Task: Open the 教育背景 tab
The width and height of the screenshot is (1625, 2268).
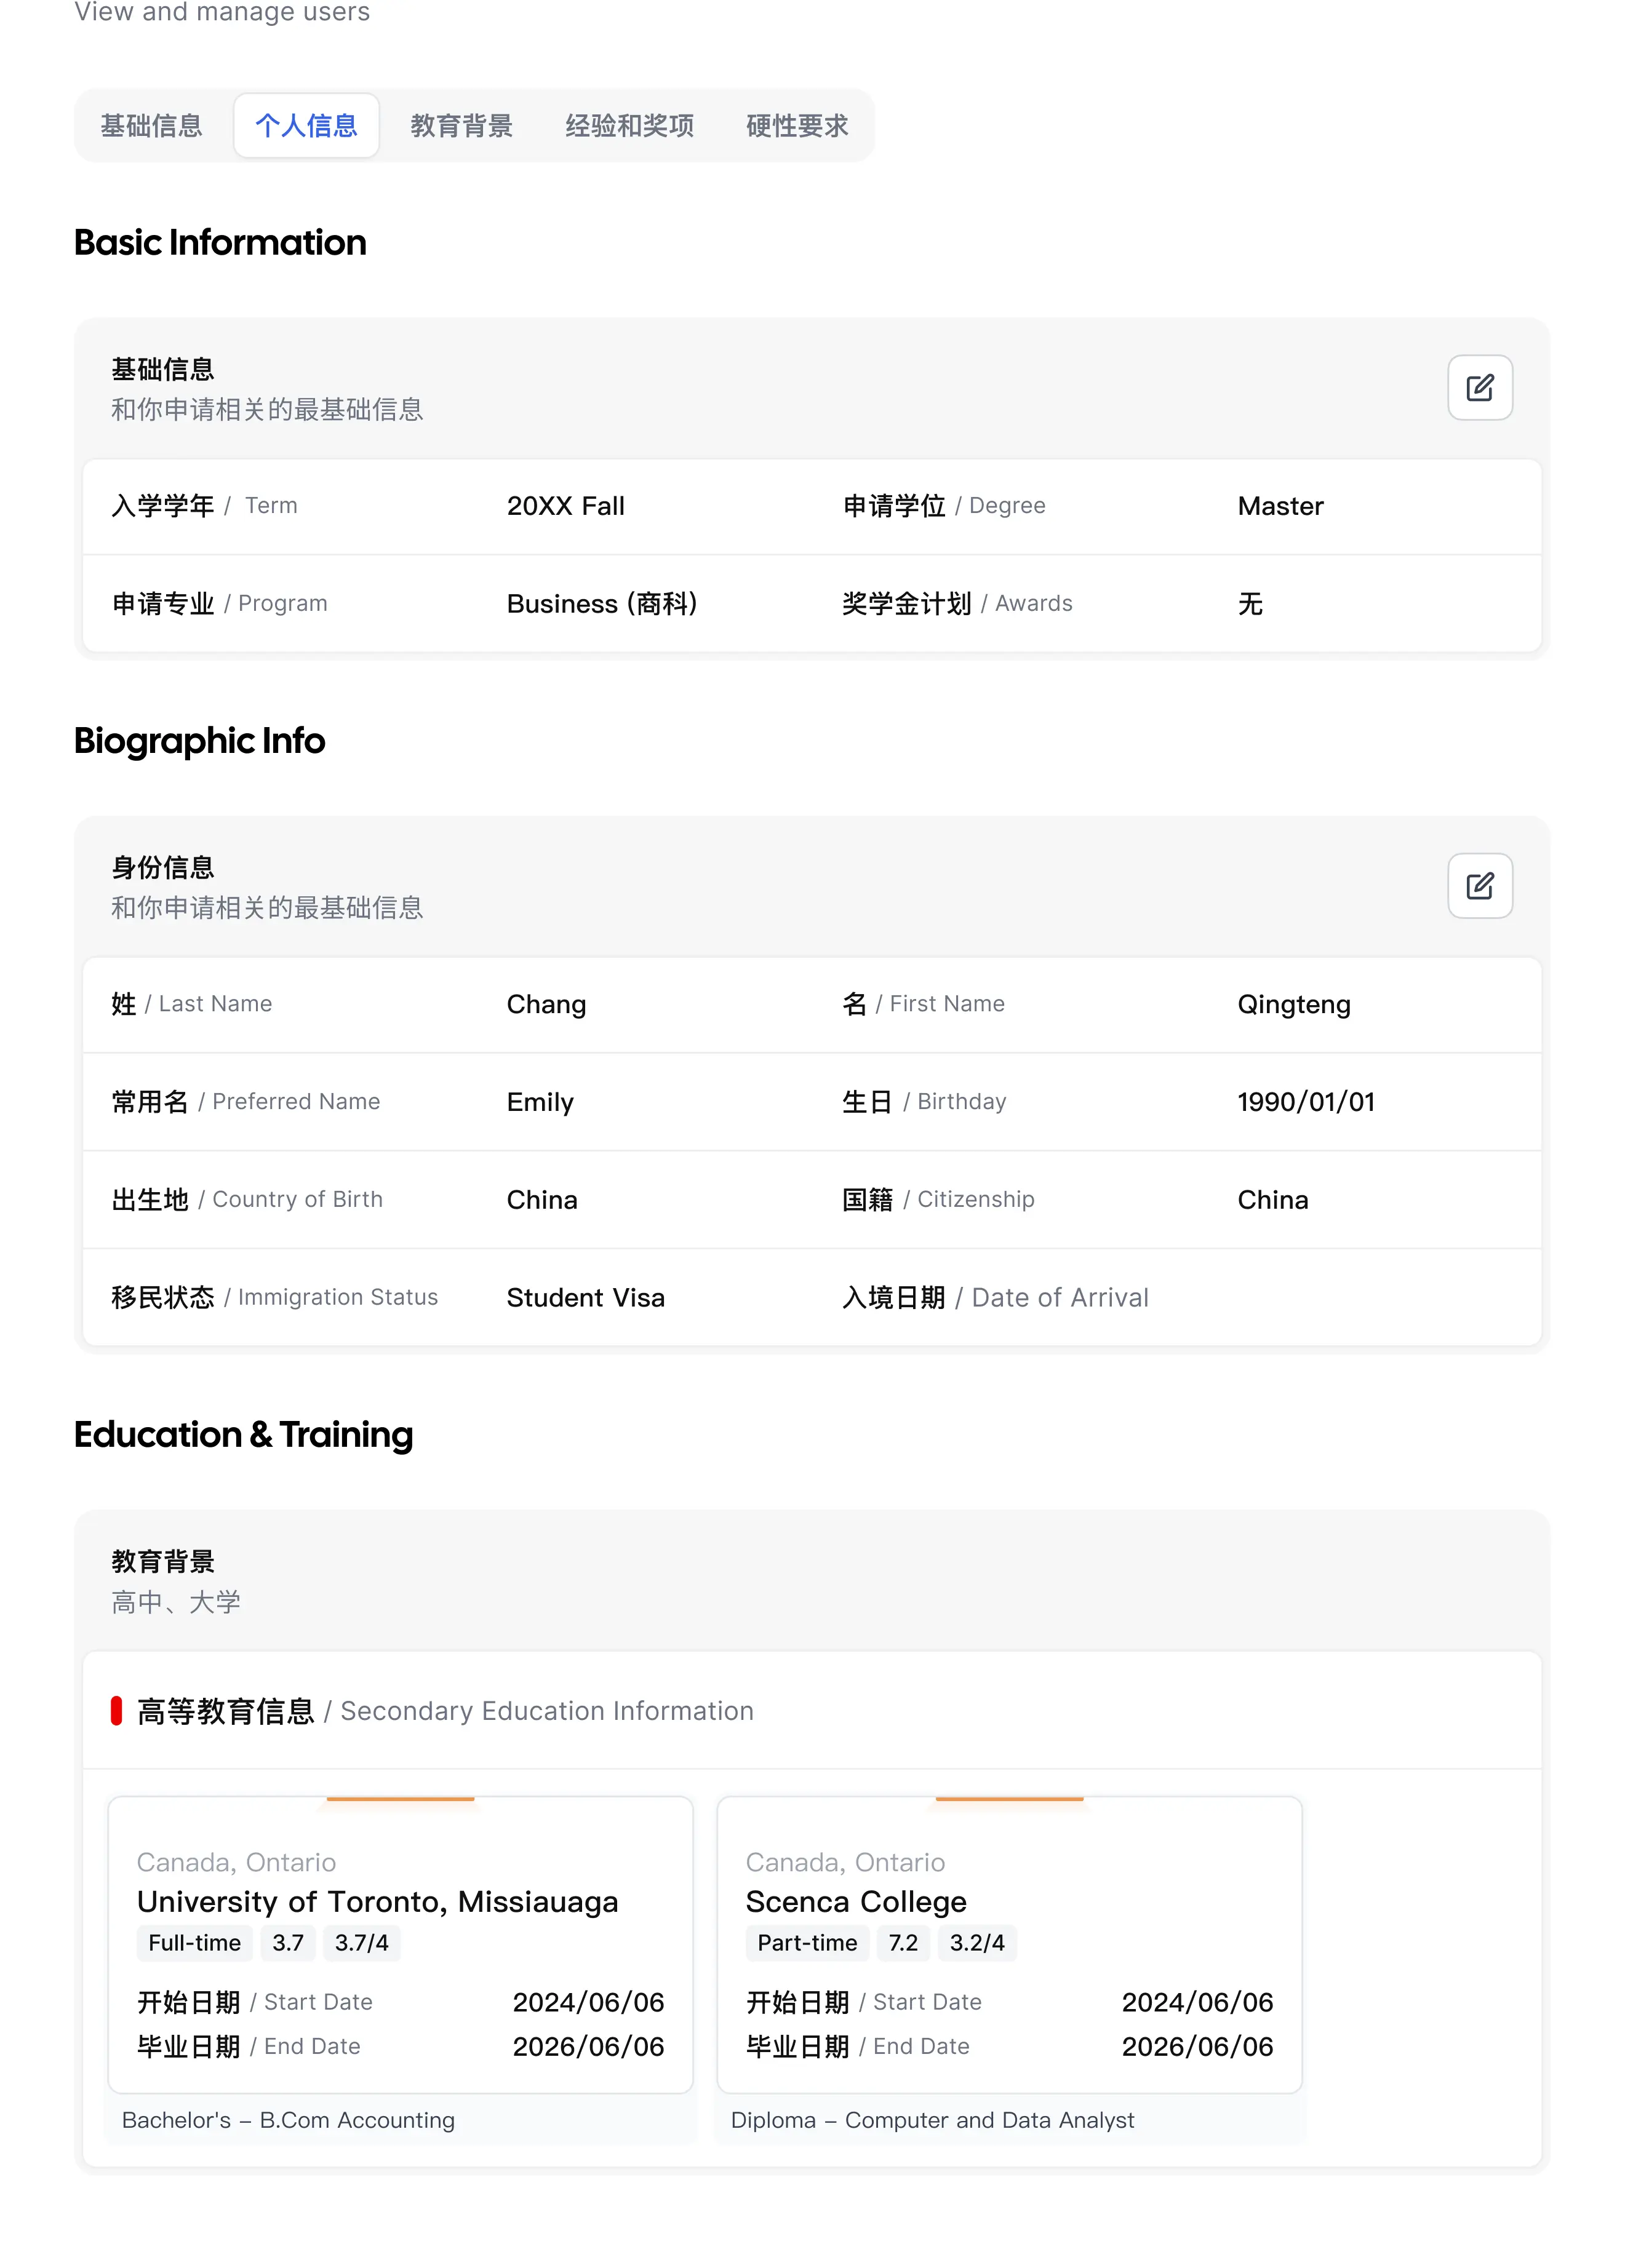Action: (461, 125)
